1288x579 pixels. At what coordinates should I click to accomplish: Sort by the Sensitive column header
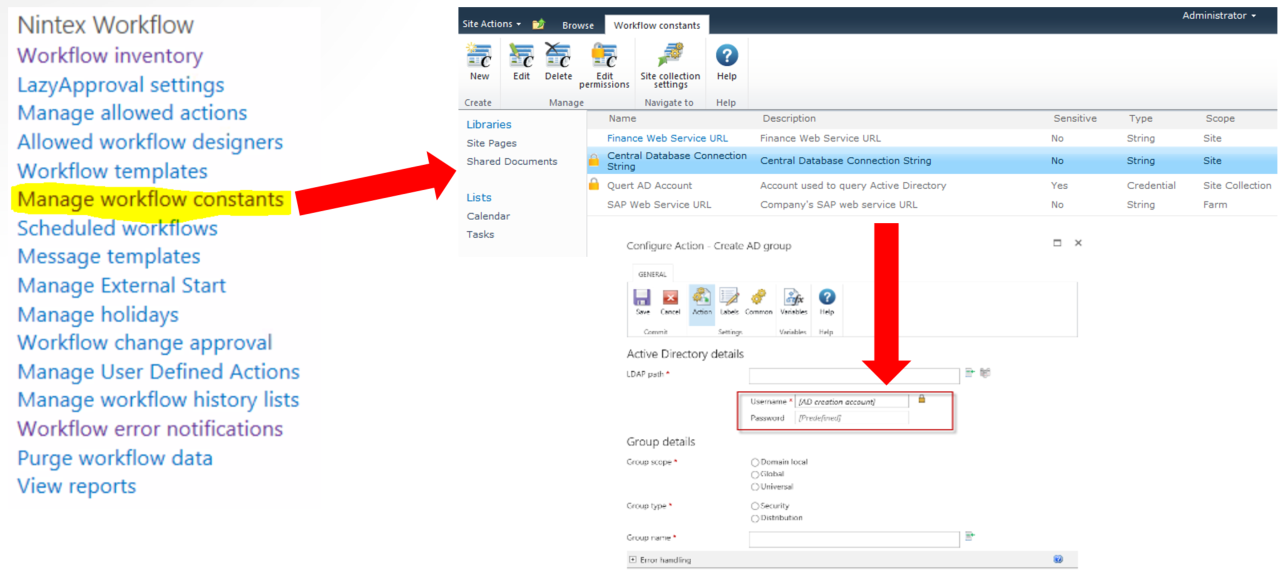pos(1075,118)
